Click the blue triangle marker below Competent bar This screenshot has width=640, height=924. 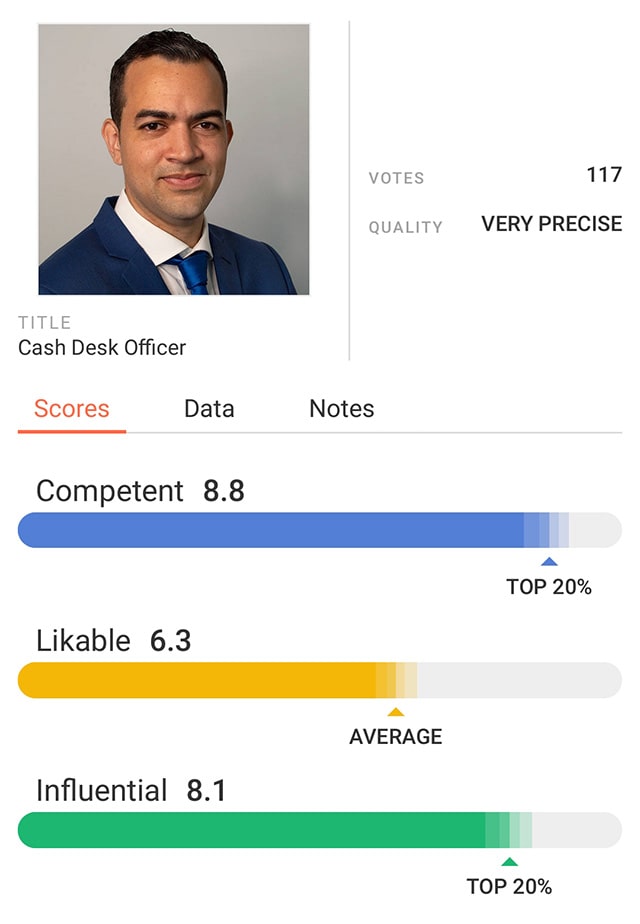coord(549,562)
